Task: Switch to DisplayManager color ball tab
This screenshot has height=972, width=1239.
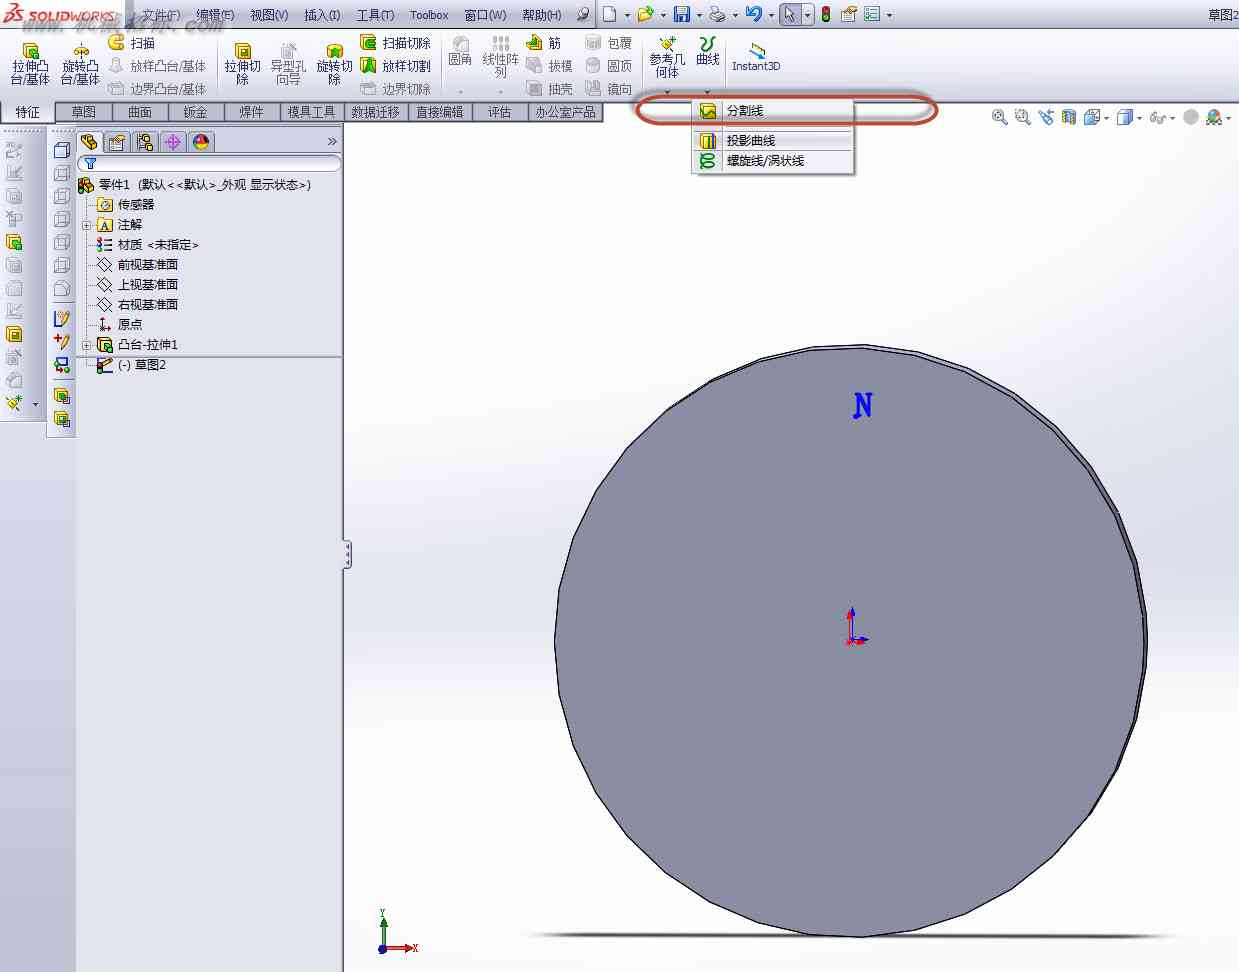Action: [201, 142]
